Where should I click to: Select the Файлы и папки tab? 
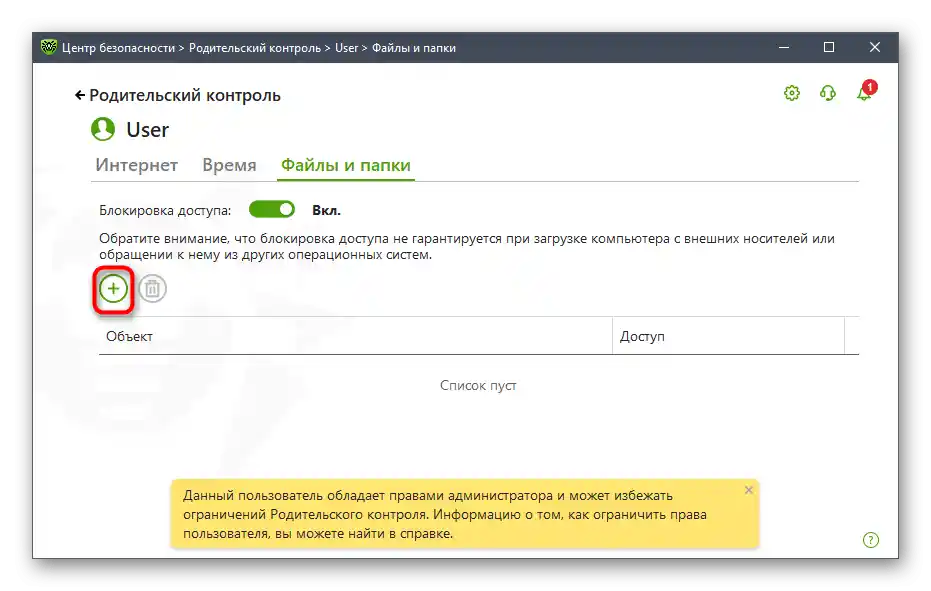[x=346, y=165]
